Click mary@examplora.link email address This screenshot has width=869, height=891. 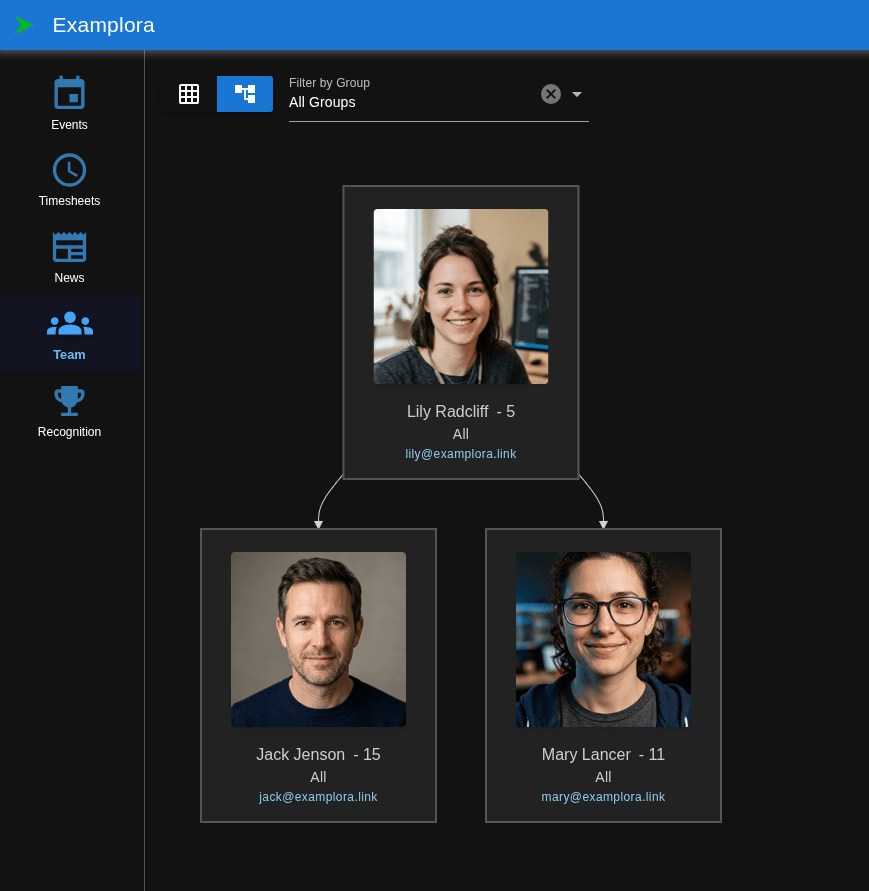[x=603, y=796]
